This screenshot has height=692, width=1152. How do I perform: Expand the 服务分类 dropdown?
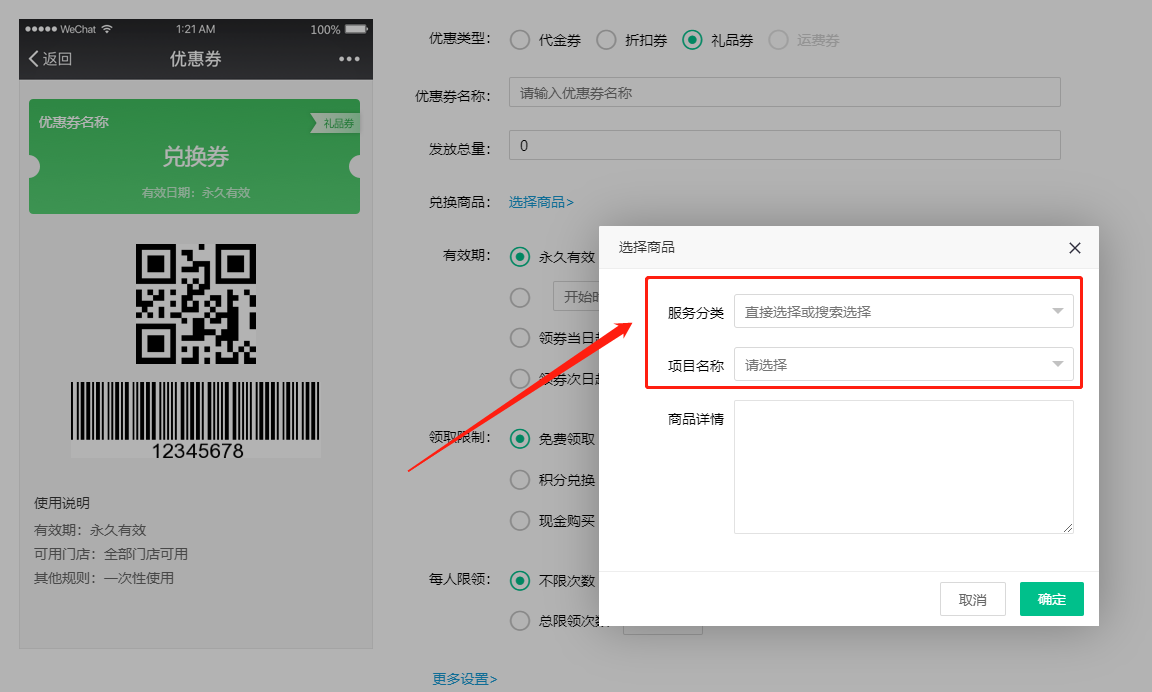click(x=903, y=311)
